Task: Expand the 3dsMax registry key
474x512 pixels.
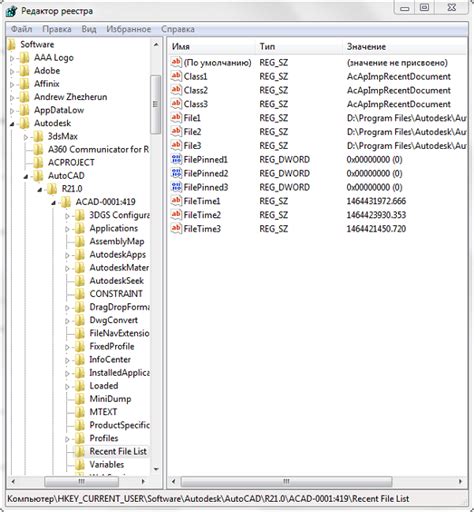Action: tap(26, 137)
